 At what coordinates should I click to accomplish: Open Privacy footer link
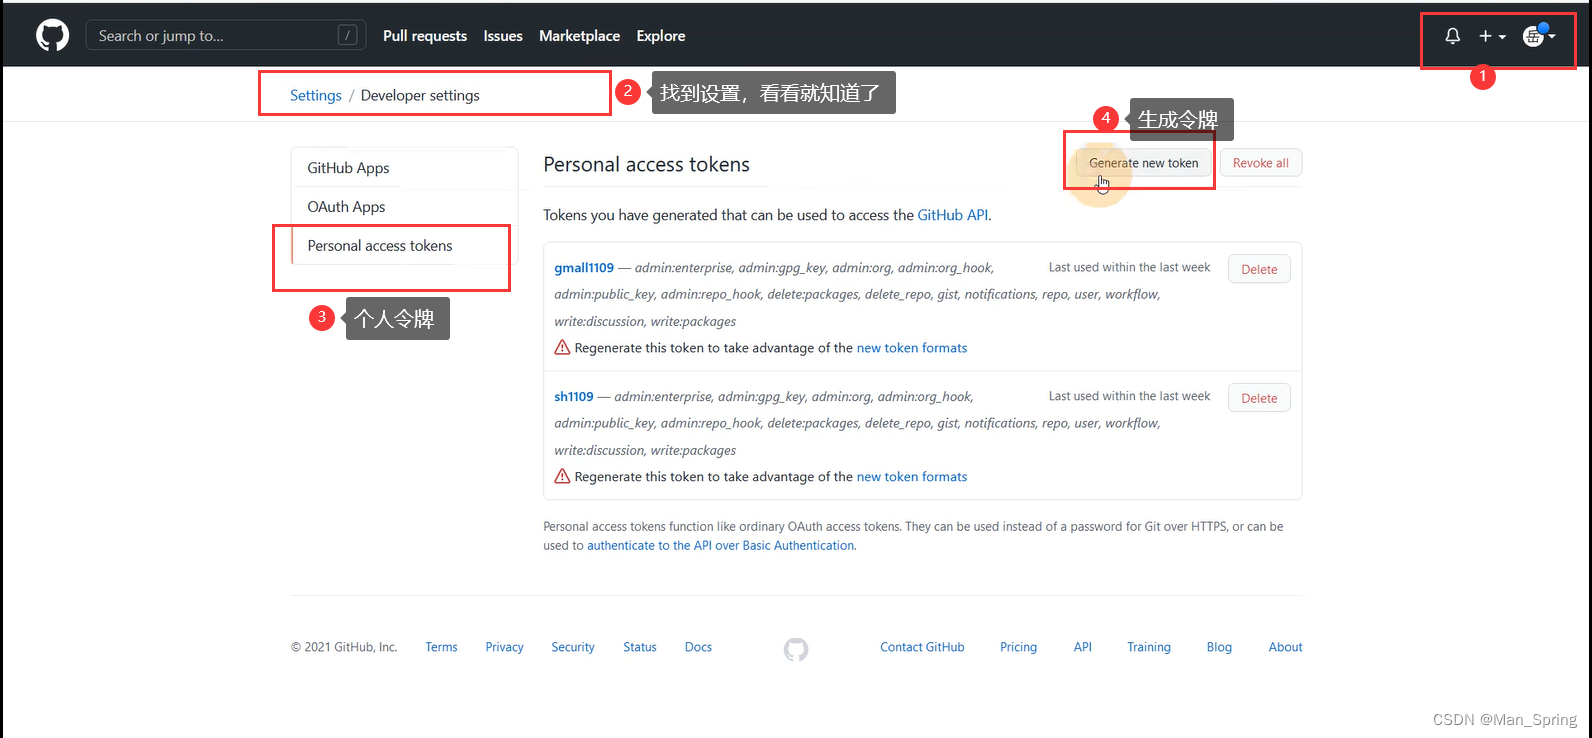504,647
